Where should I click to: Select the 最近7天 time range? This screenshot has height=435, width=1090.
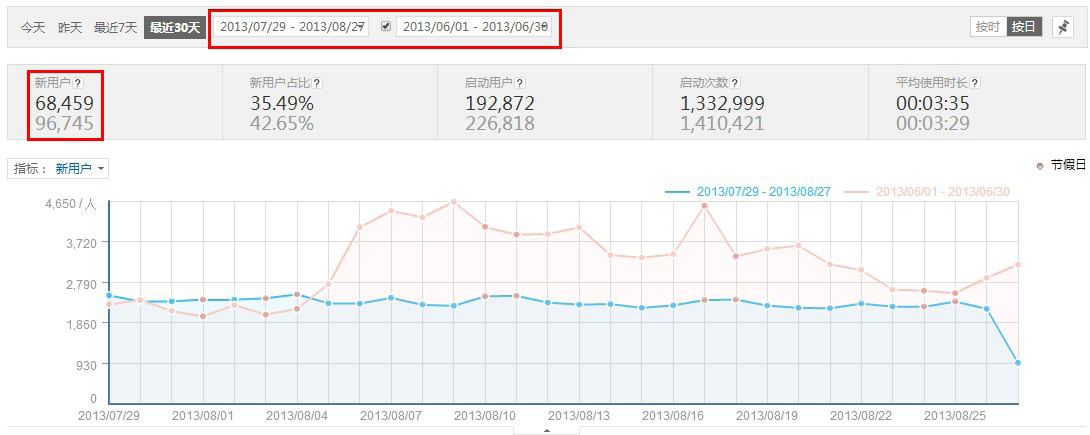(115, 28)
